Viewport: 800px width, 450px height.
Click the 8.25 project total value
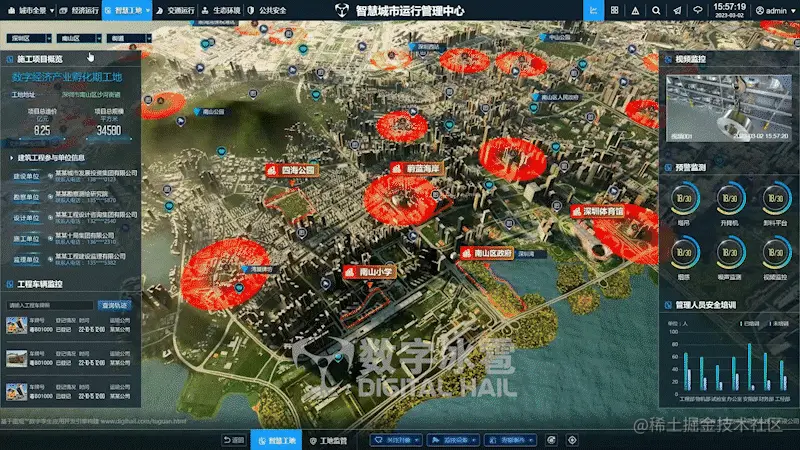[x=42, y=131]
